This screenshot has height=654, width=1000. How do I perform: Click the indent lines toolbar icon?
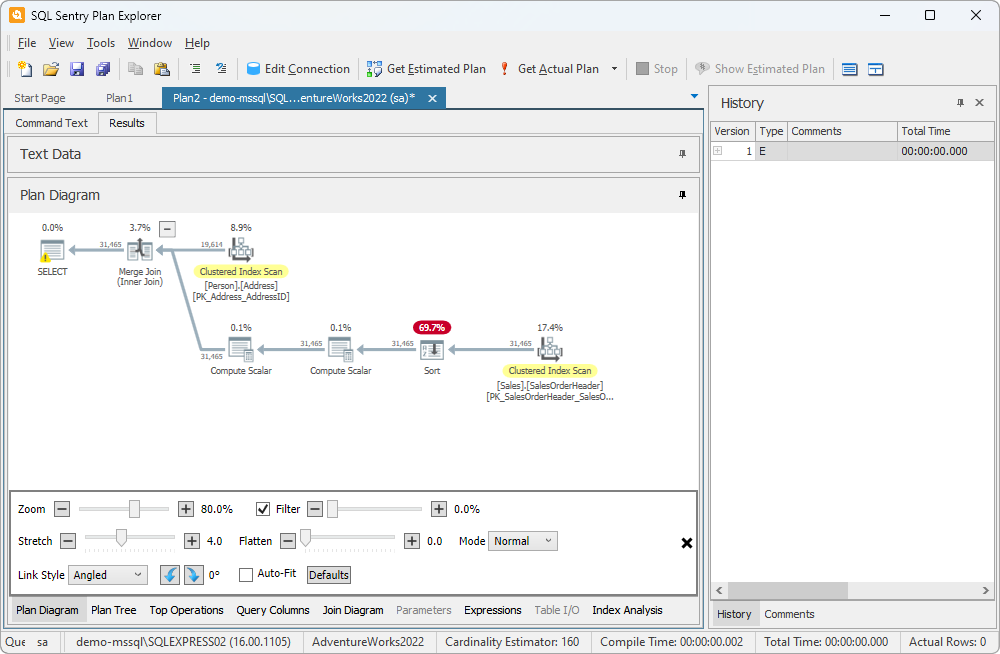point(195,69)
